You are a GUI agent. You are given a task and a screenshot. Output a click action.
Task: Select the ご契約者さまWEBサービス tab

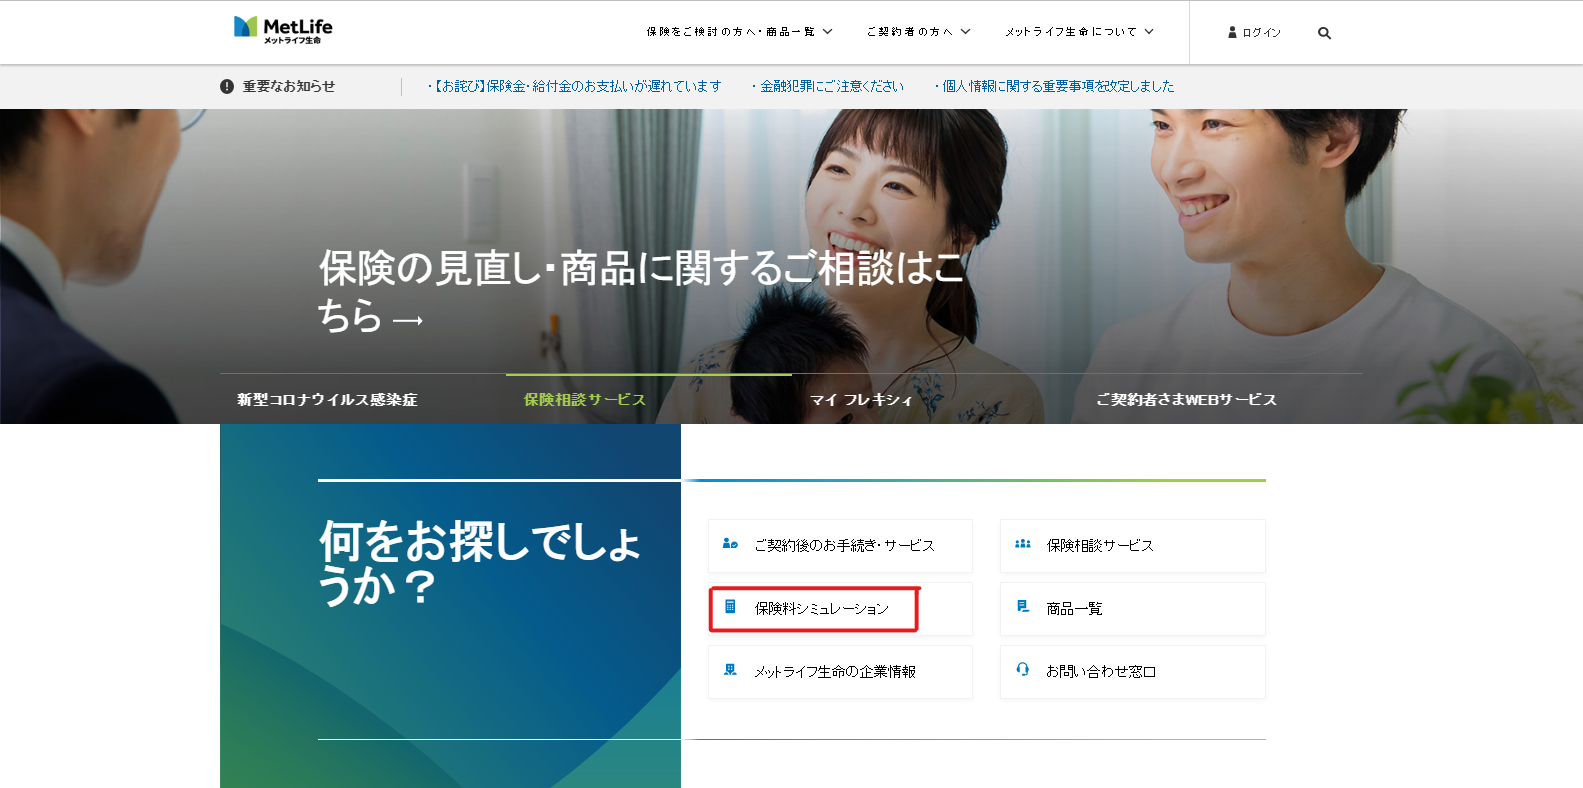(1186, 400)
